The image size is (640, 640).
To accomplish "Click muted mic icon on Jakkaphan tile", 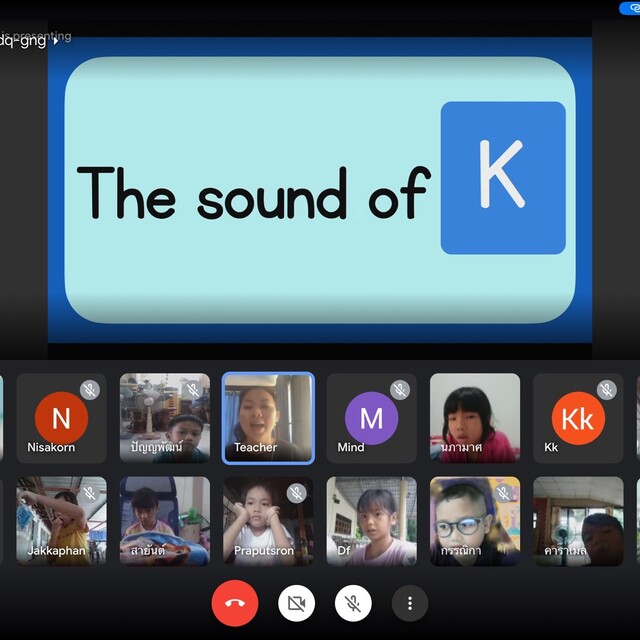I will [x=90, y=493].
